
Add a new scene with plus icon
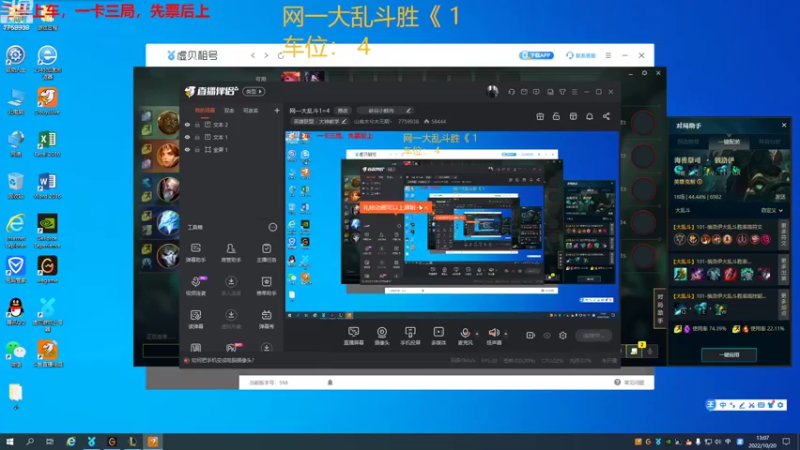coord(277,110)
